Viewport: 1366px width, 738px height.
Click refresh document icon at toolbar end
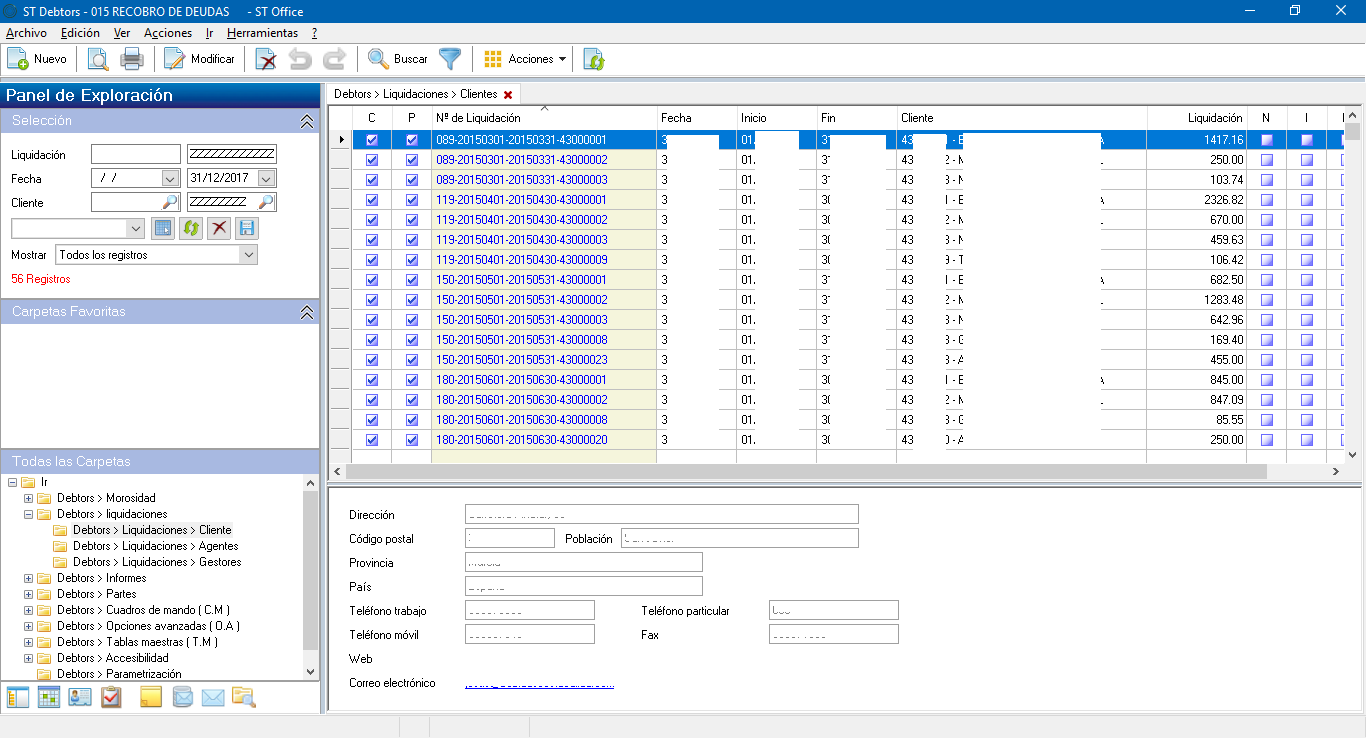594,59
